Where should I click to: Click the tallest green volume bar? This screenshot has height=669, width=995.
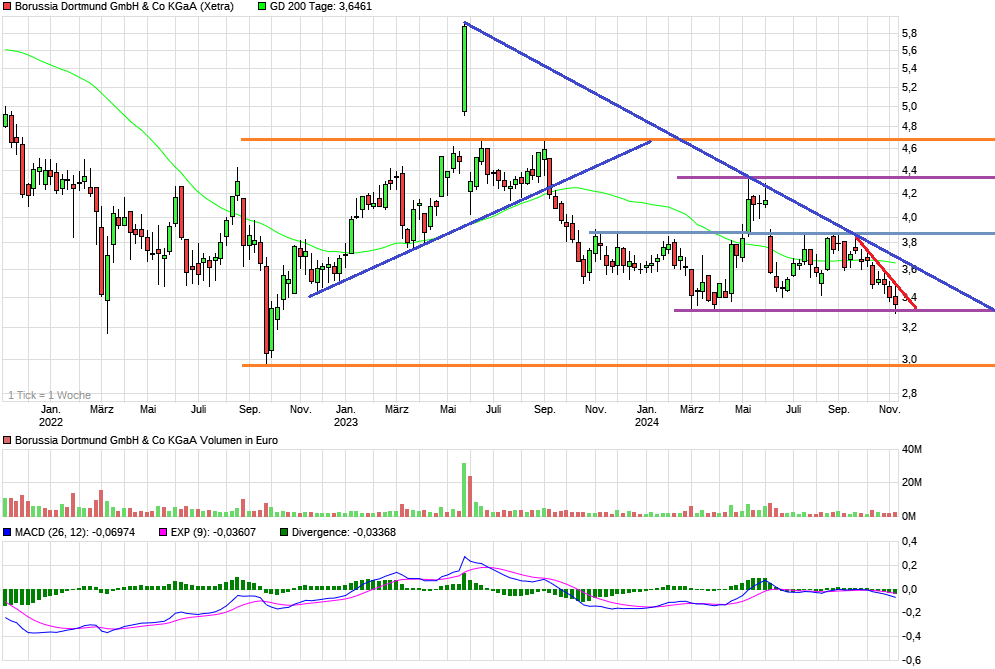[x=464, y=489]
